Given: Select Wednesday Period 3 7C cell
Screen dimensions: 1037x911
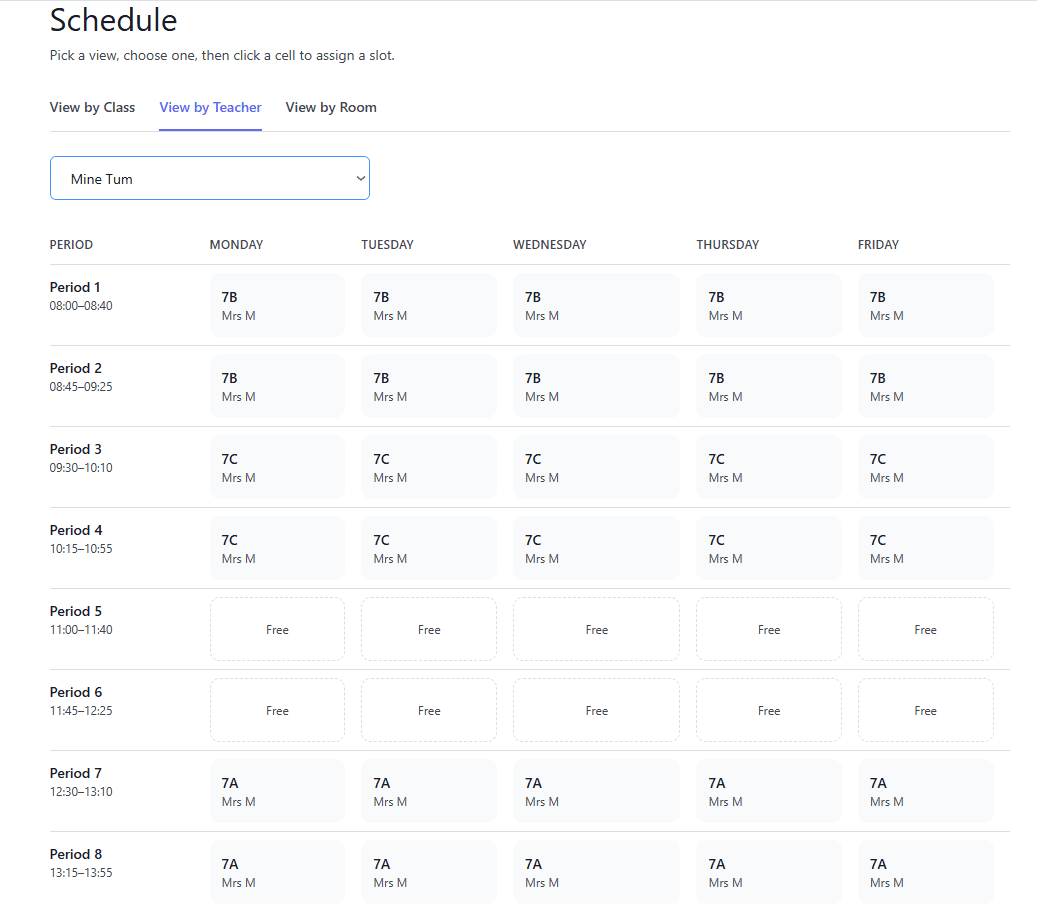Looking at the screenshot, I should point(597,467).
